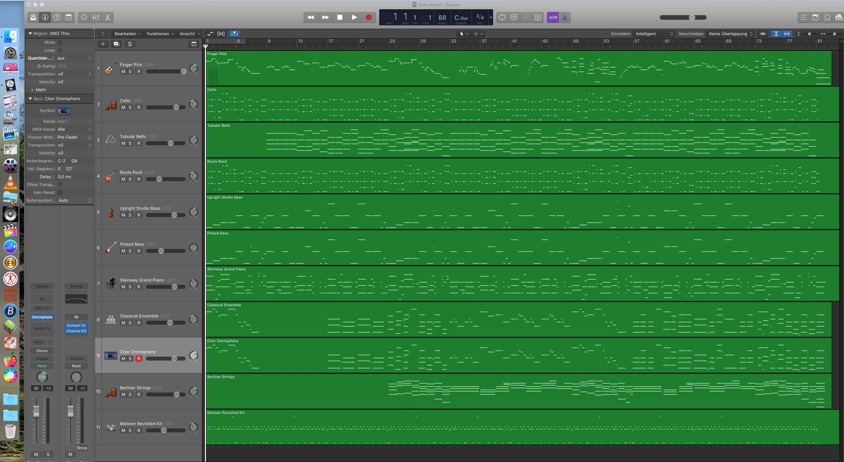Toggle the Inspector button in toolbar
The image size is (844, 462).
[x=45, y=17]
